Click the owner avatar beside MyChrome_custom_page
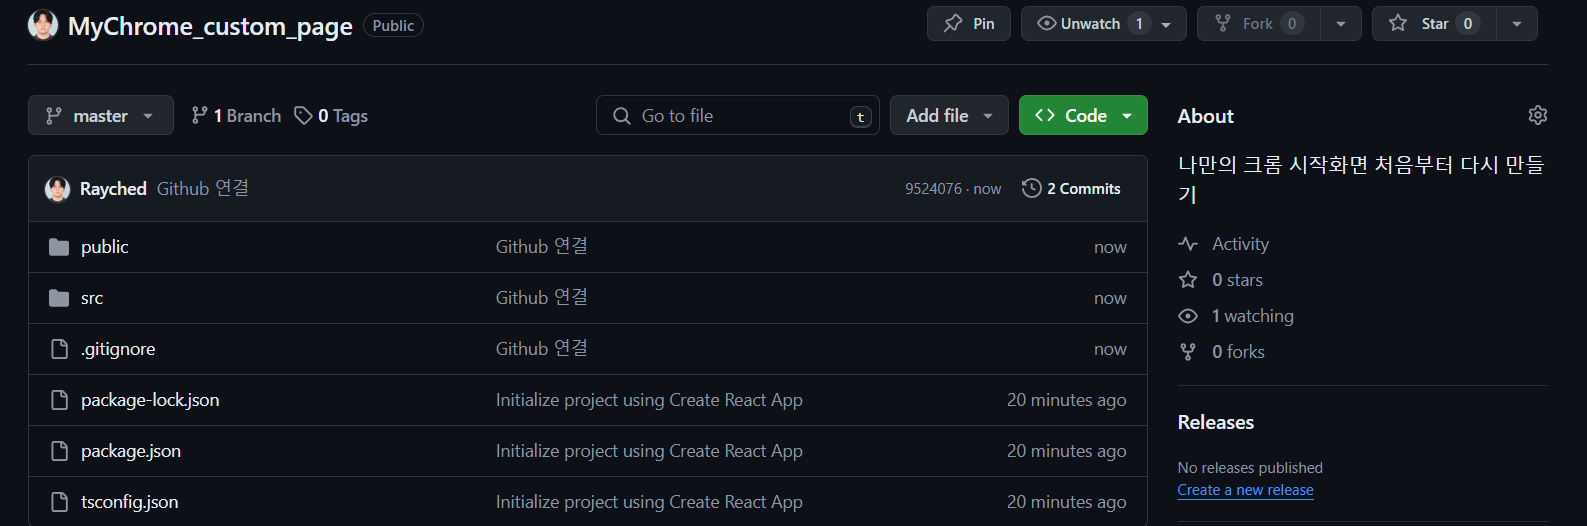Image resolution: width=1587 pixels, height=526 pixels. click(x=43, y=25)
